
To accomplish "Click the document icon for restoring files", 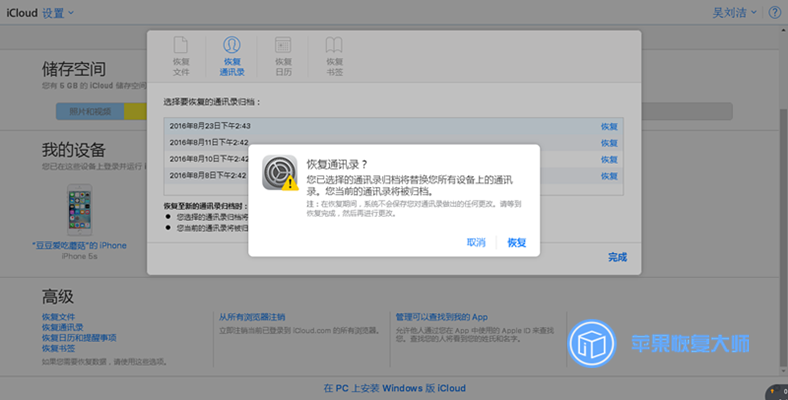I will pyautogui.click(x=181, y=45).
